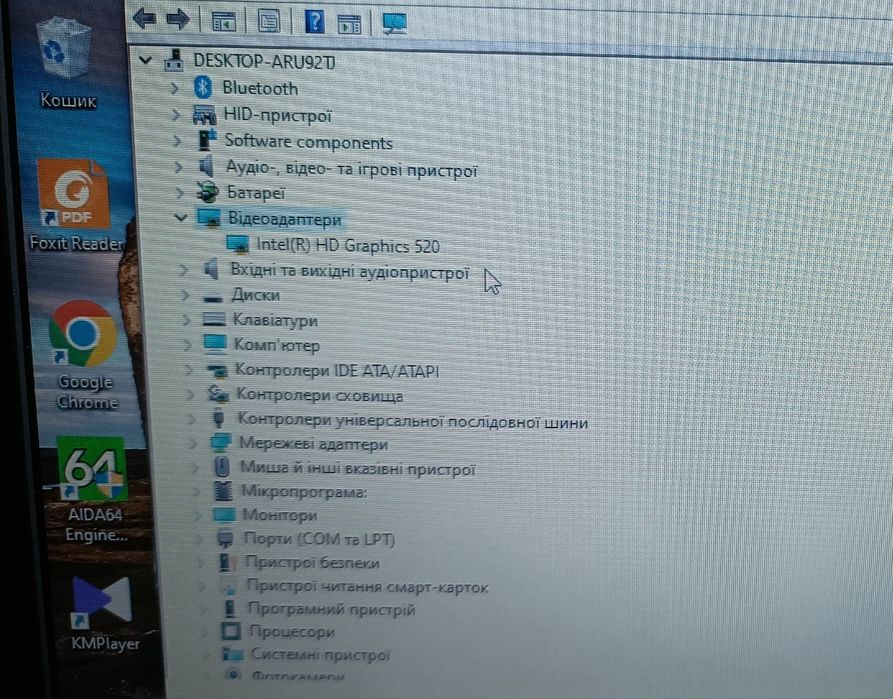The image size is (893, 699).
Task: Expand the Bluetooth category
Action: coord(174,88)
